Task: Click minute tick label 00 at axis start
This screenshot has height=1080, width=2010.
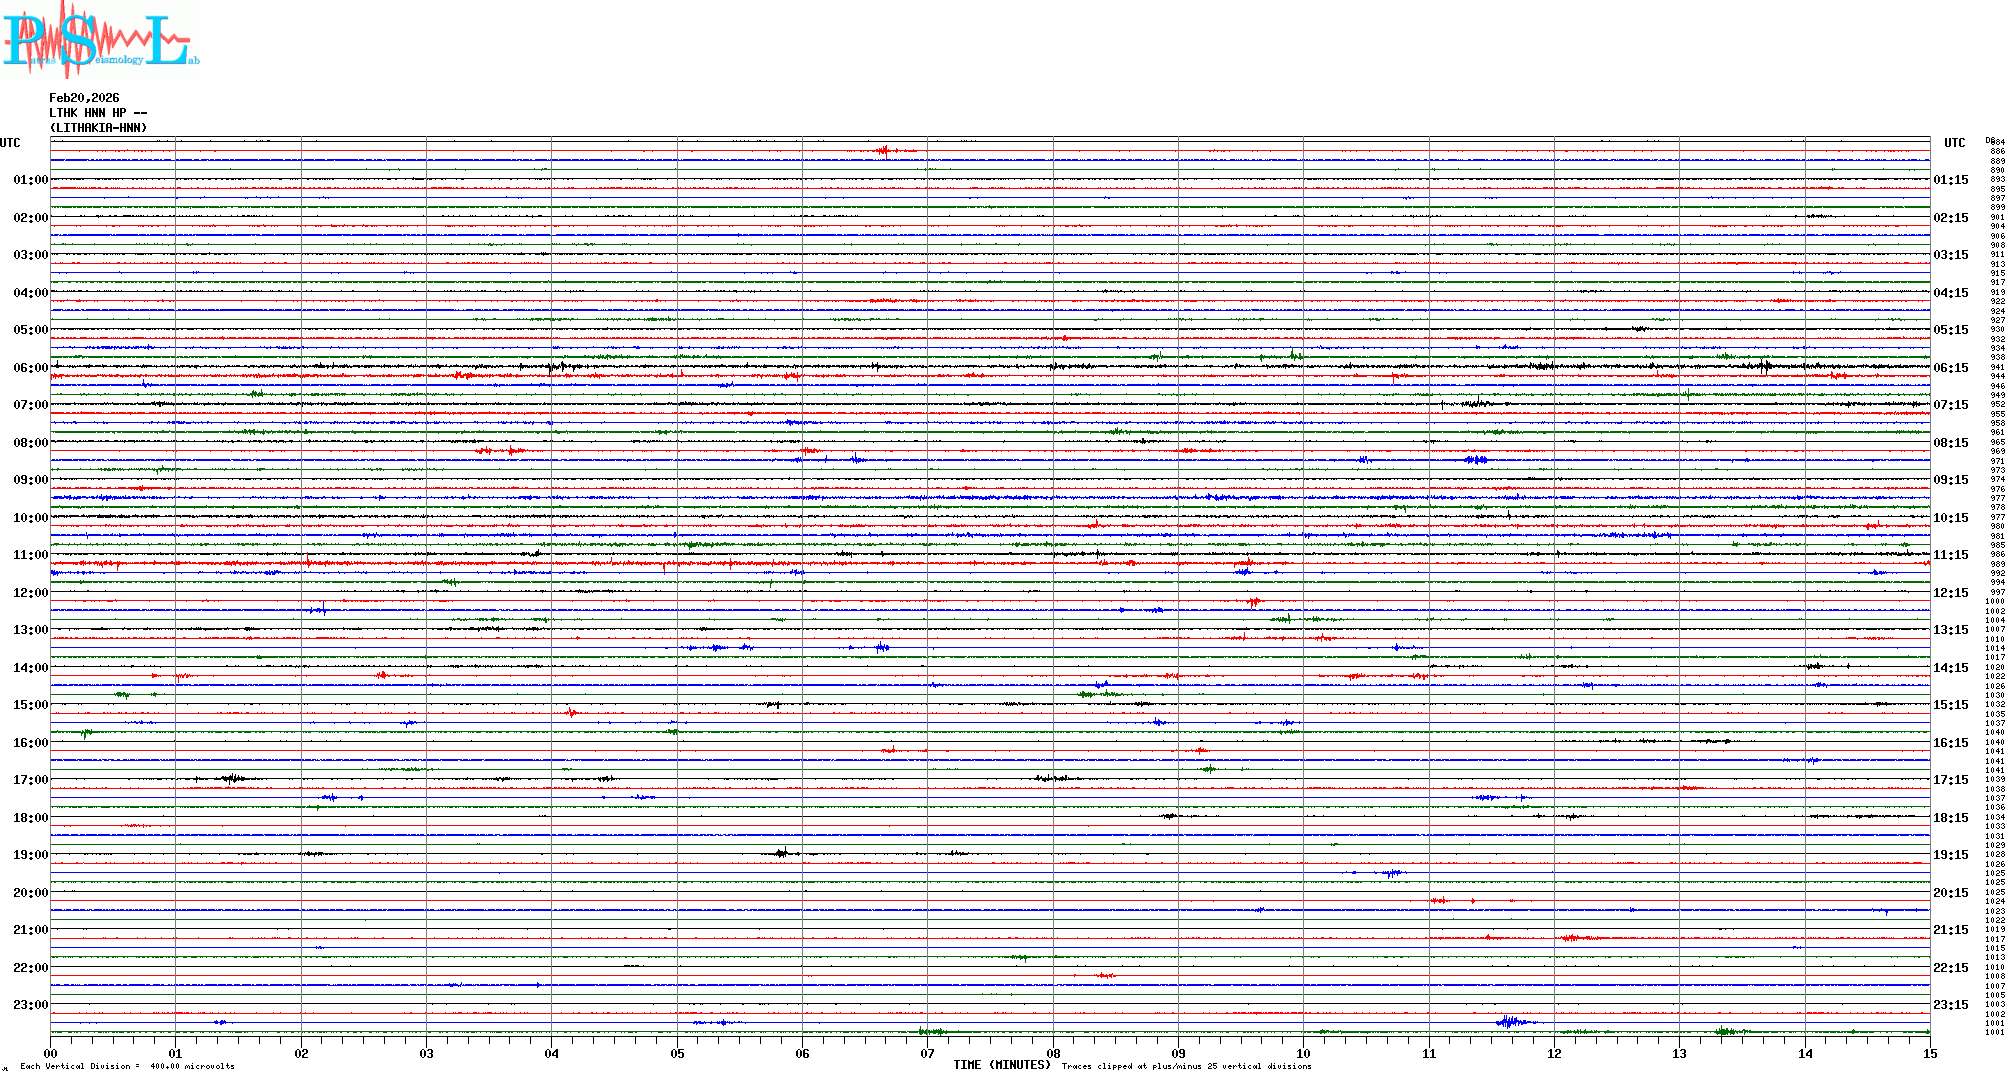Action: tap(51, 1054)
